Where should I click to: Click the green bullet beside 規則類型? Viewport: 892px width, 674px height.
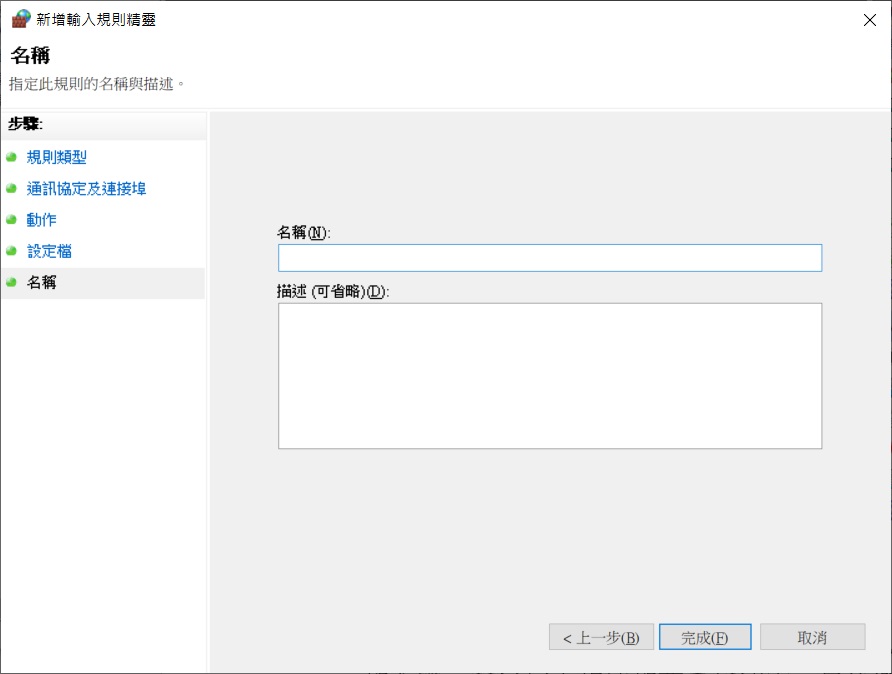click(11, 157)
